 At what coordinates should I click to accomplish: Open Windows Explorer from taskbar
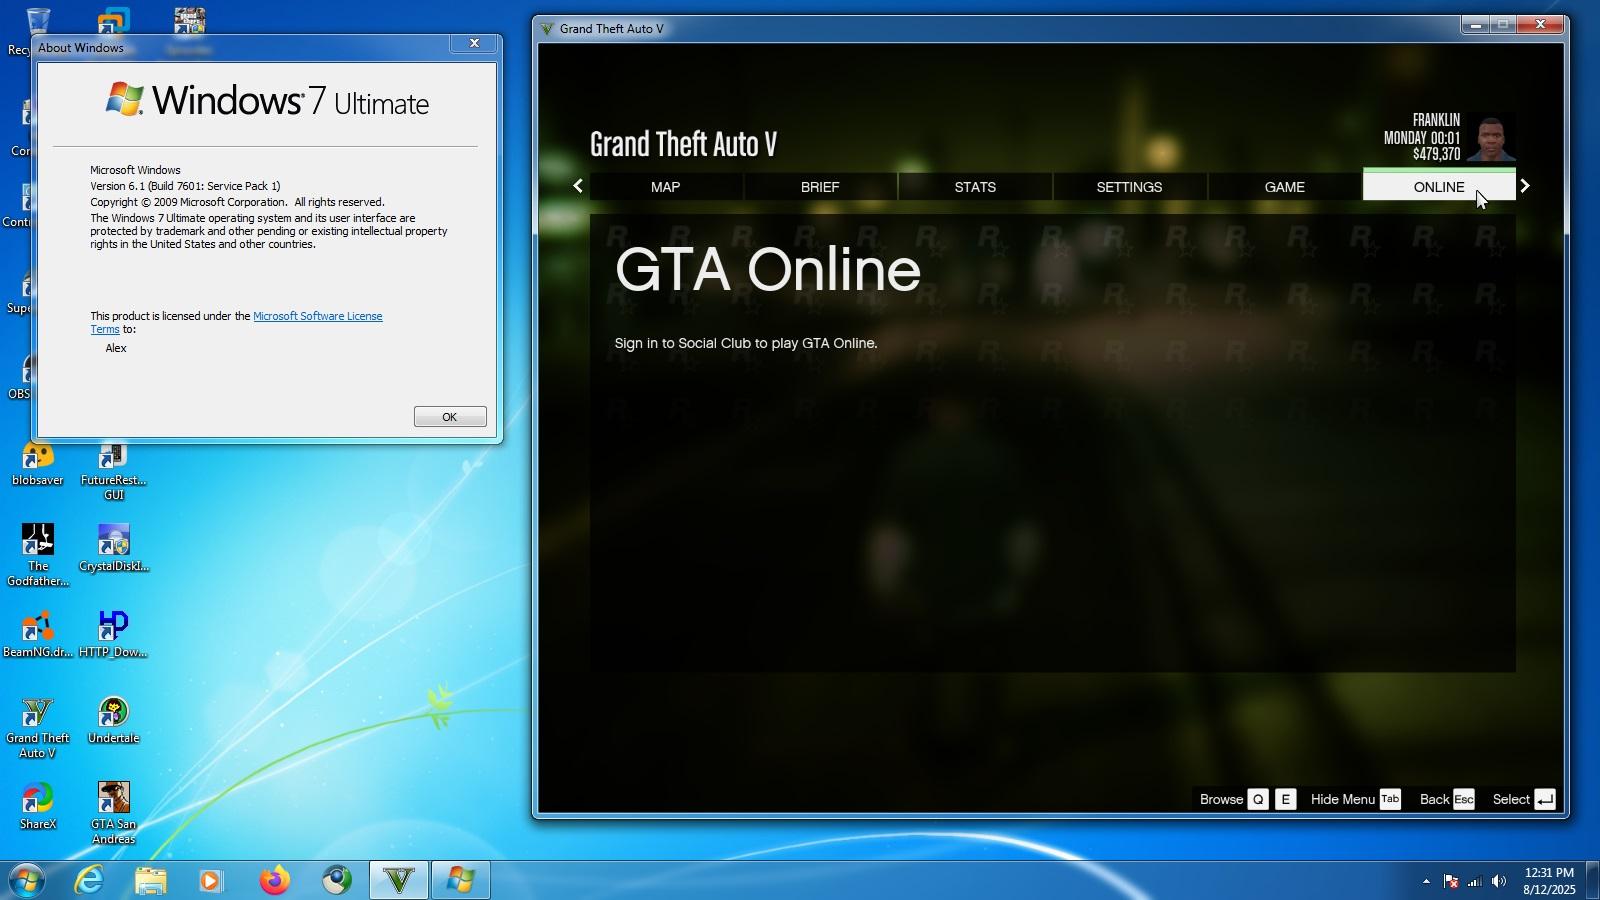pyautogui.click(x=150, y=880)
